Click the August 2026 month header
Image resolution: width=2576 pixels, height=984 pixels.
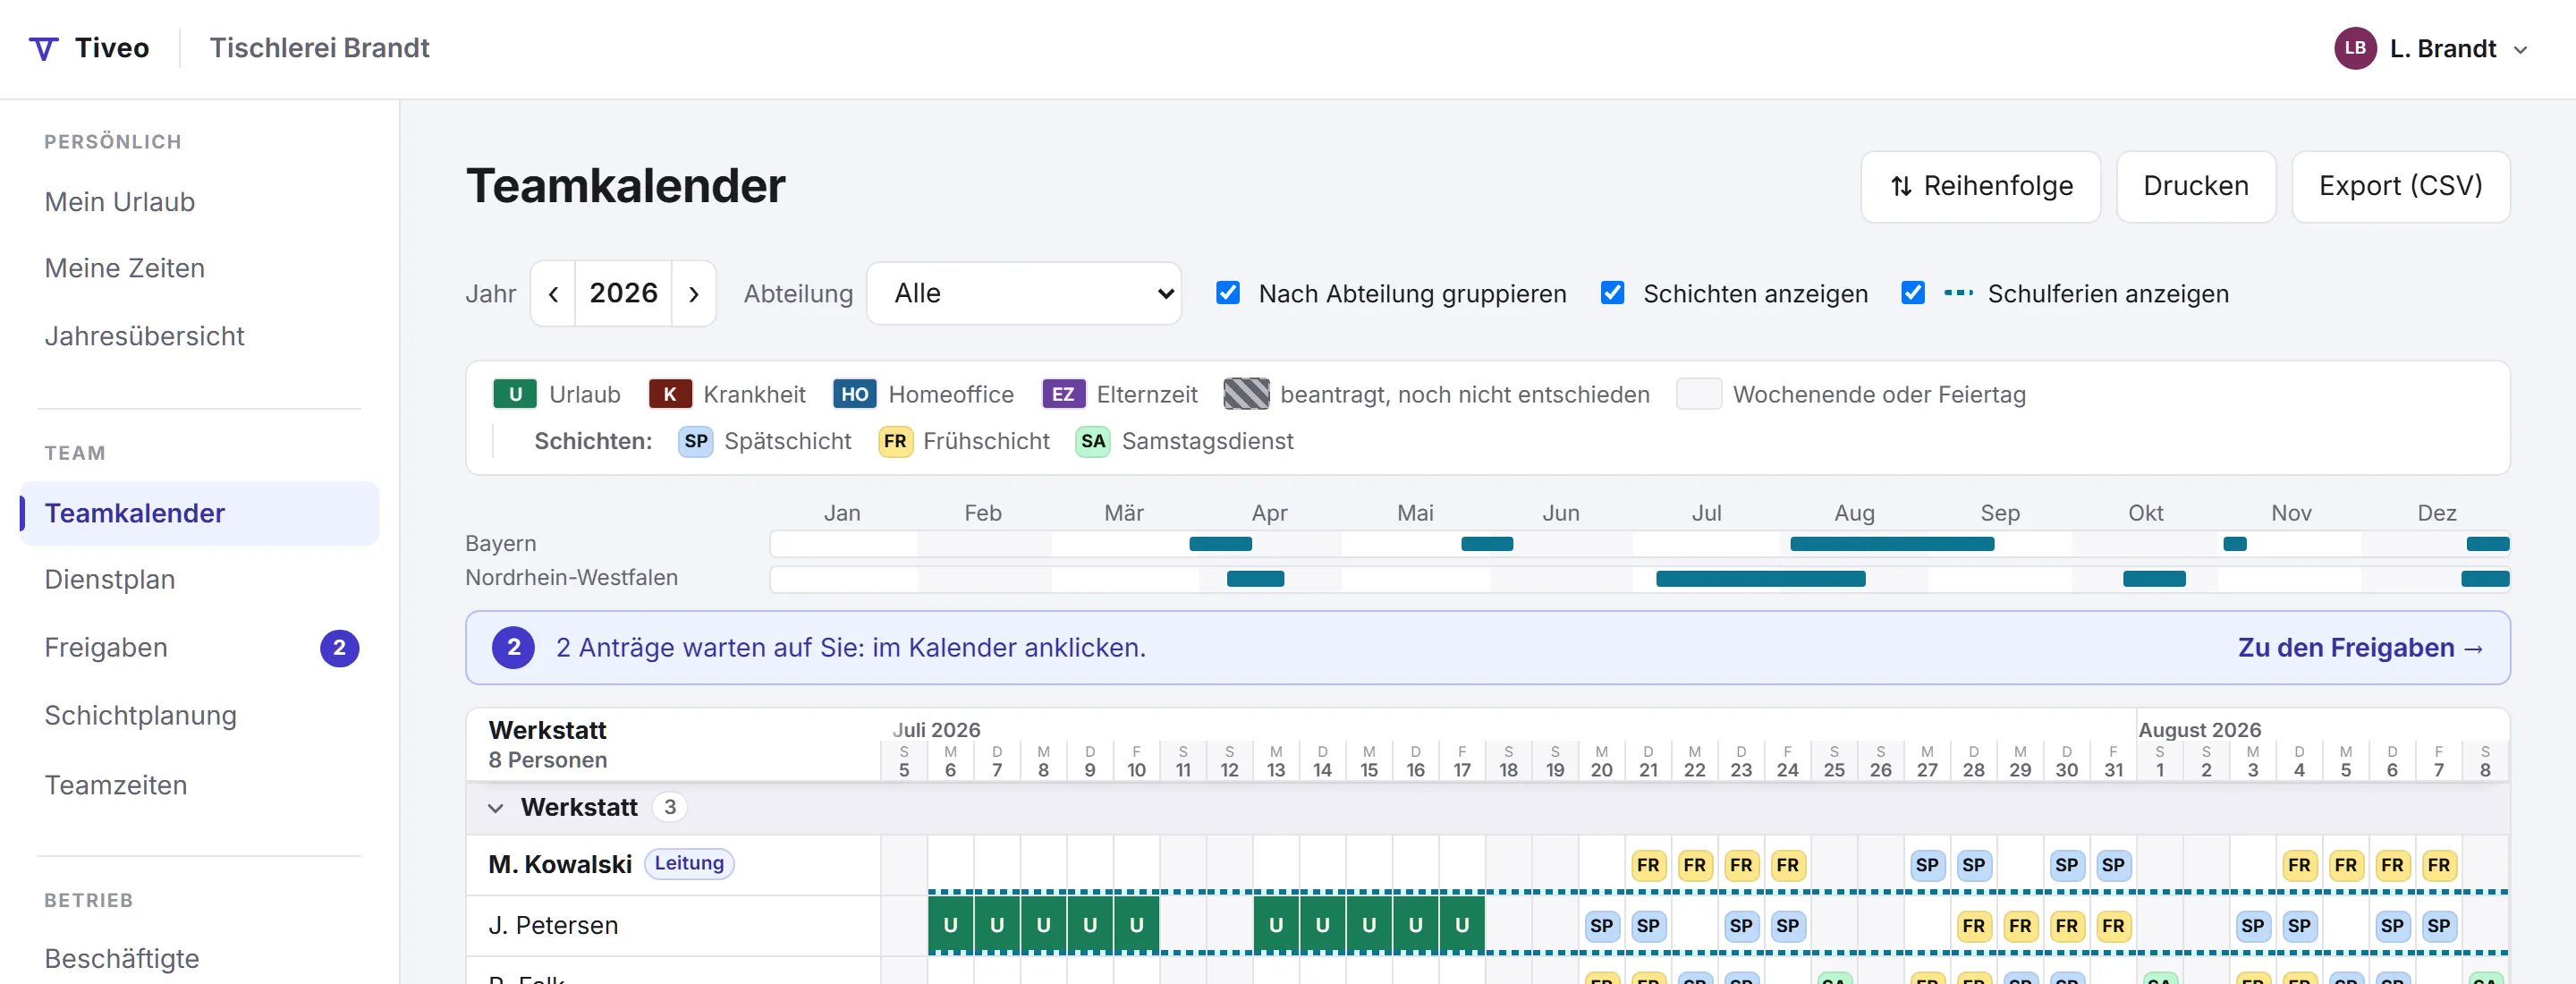pos(2199,730)
